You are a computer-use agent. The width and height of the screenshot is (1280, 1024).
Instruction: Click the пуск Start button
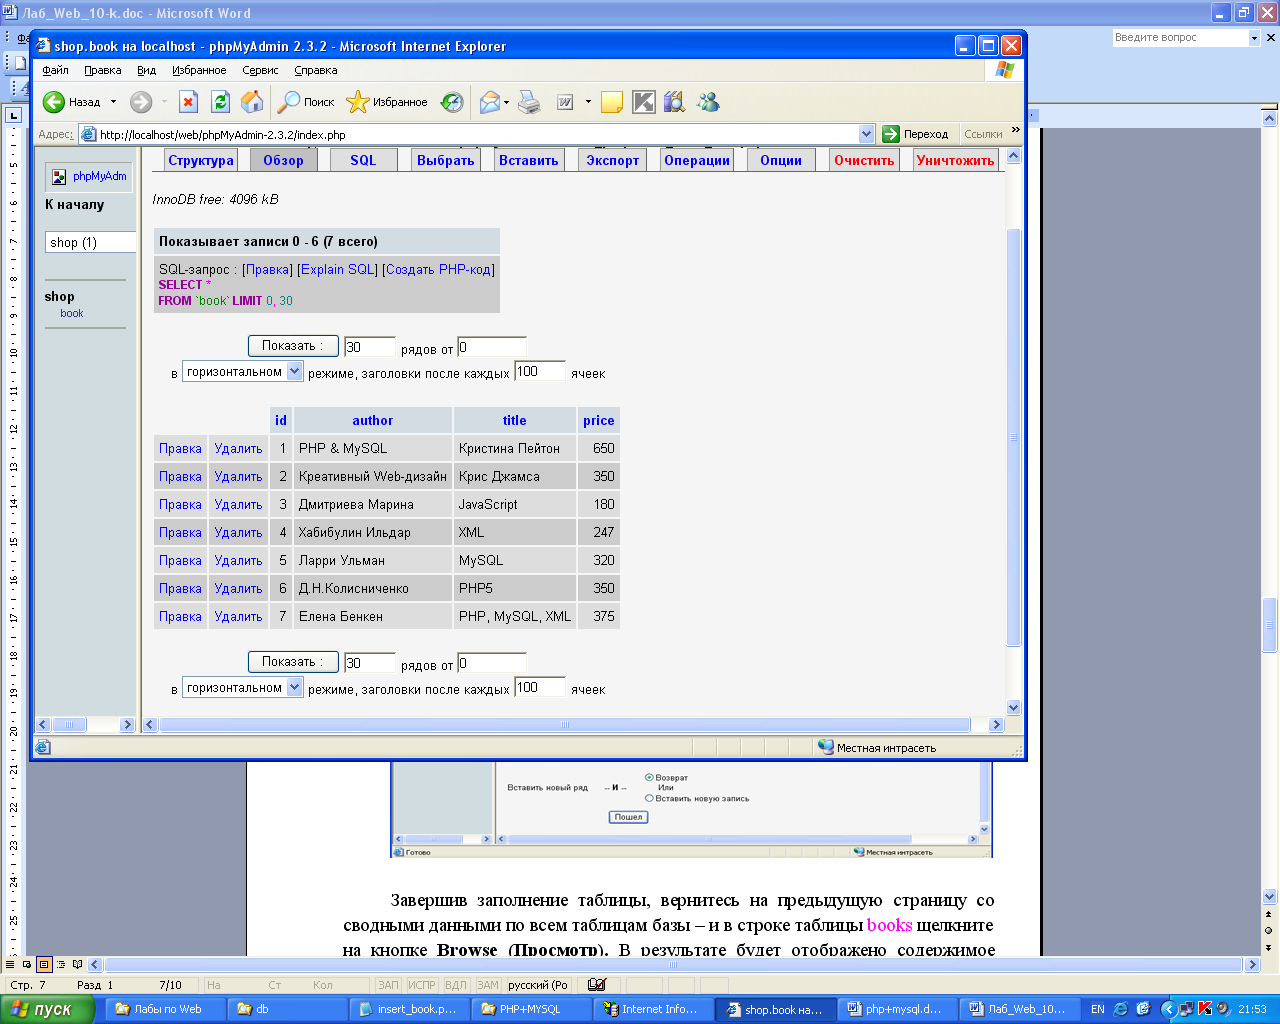47,1009
